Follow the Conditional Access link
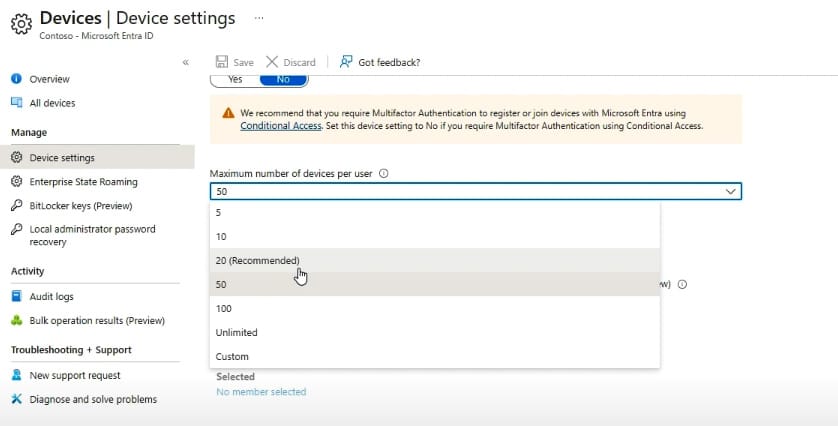This screenshot has width=838, height=426. pos(281,126)
